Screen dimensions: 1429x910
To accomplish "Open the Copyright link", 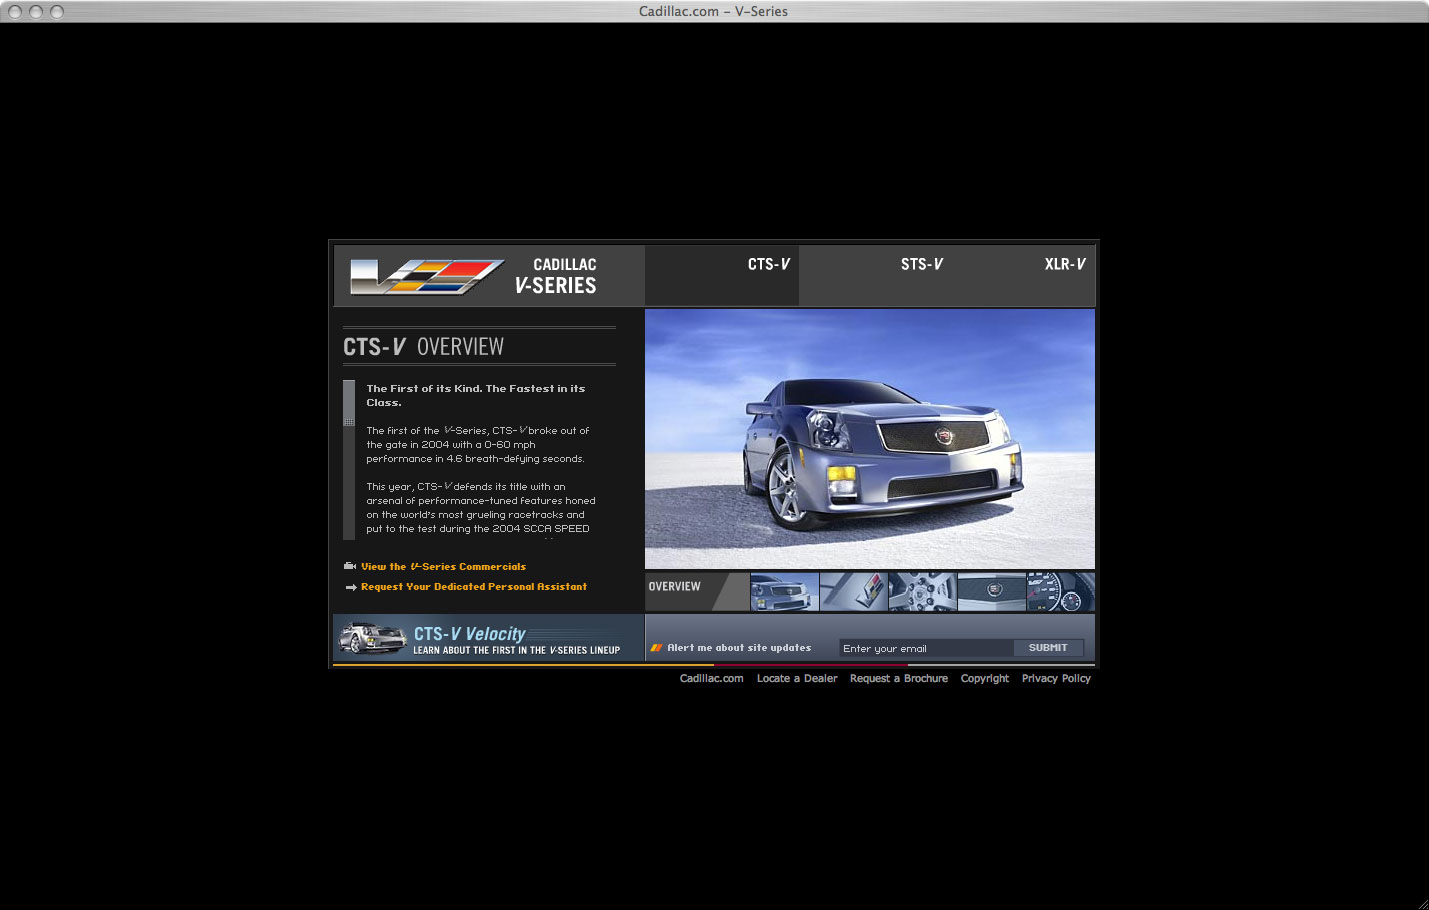I will [985, 678].
